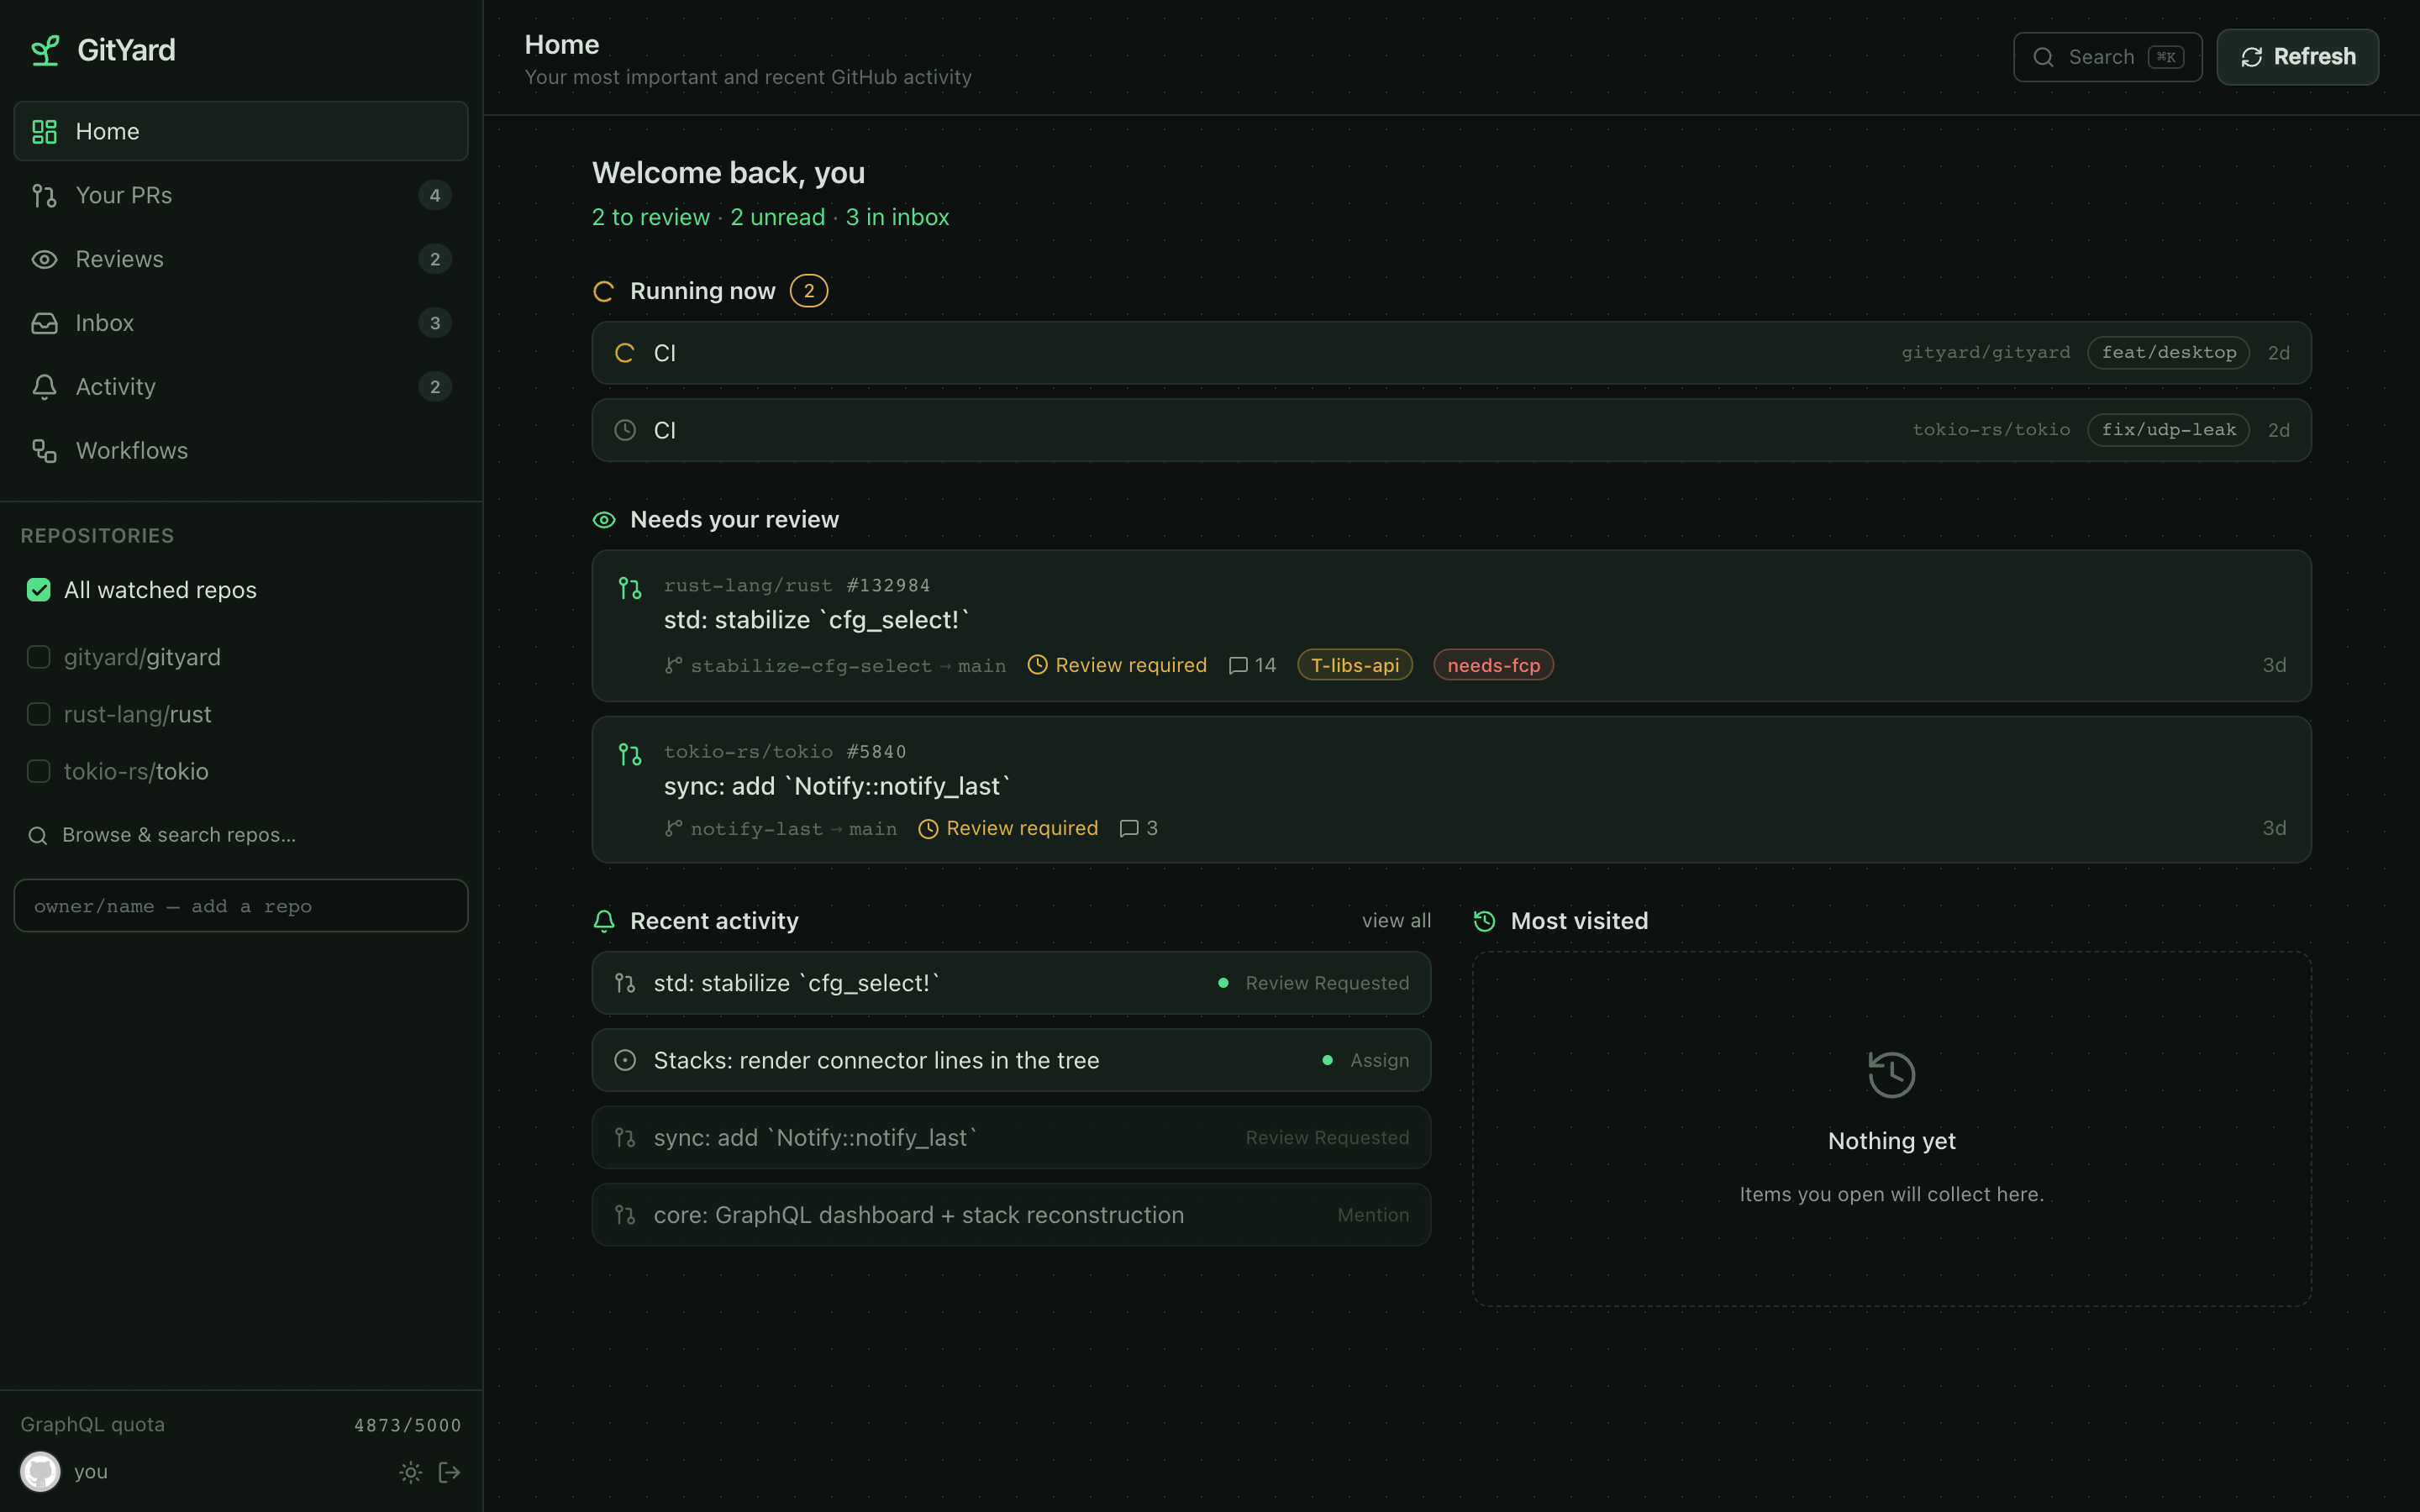Click the stabilize-cfg-select branch icon
This screenshot has height=1512, width=2420.
click(674, 665)
